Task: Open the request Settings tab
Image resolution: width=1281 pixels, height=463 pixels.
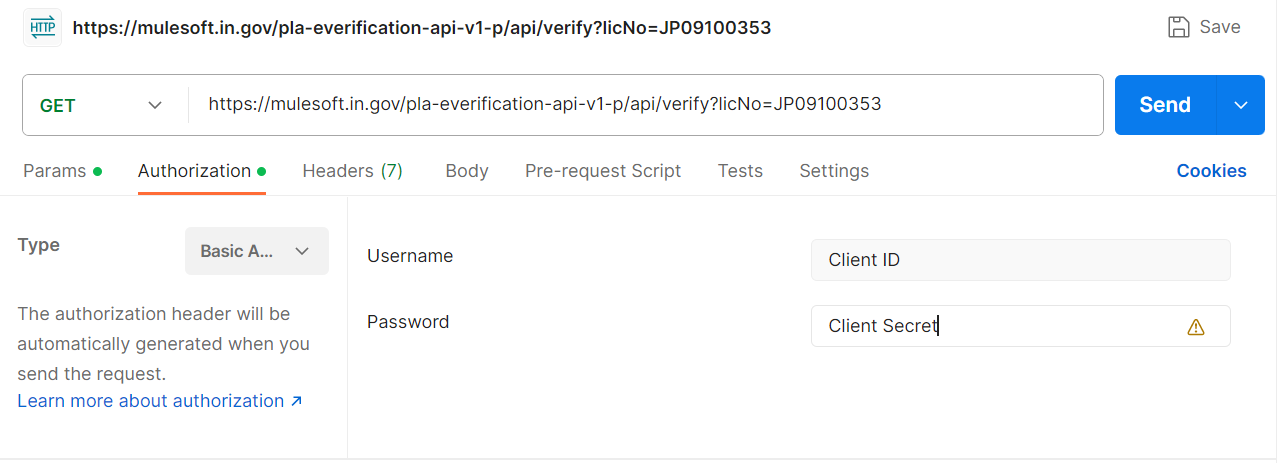Action: coord(834,171)
